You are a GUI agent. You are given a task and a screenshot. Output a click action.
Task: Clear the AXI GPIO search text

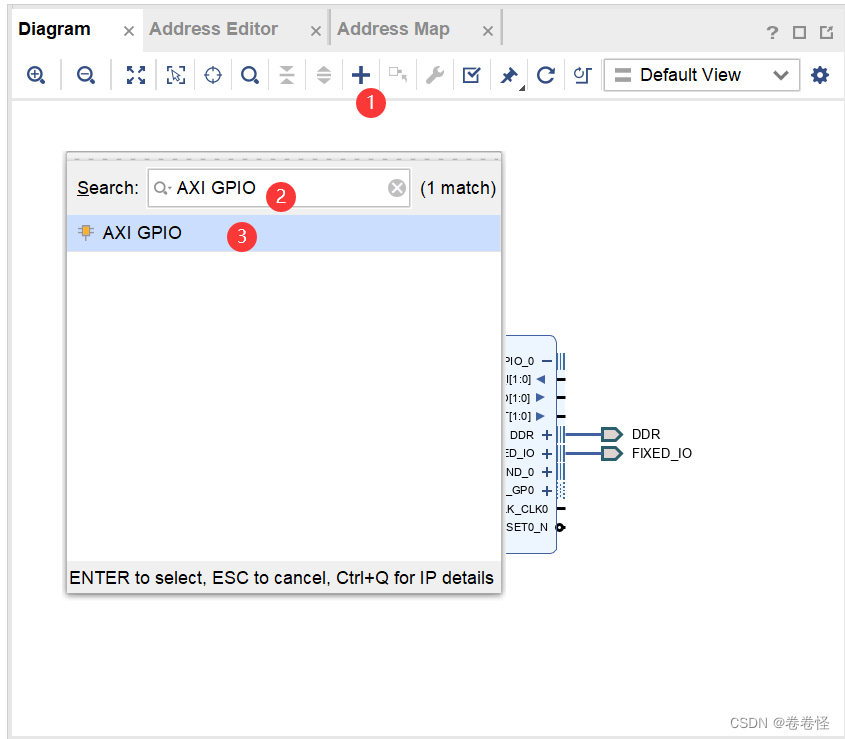point(396,187)
